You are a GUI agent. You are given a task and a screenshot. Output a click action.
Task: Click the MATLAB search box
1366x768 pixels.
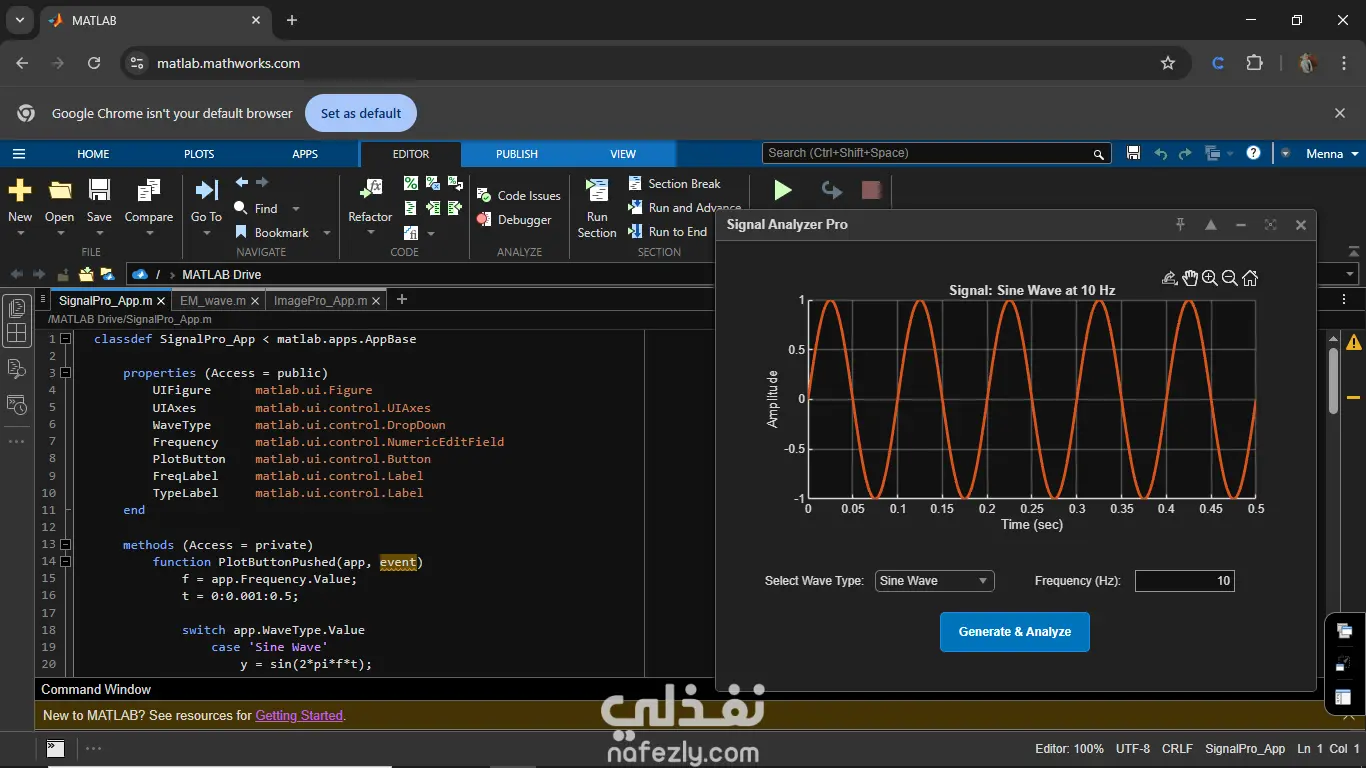tap(937, 153)
